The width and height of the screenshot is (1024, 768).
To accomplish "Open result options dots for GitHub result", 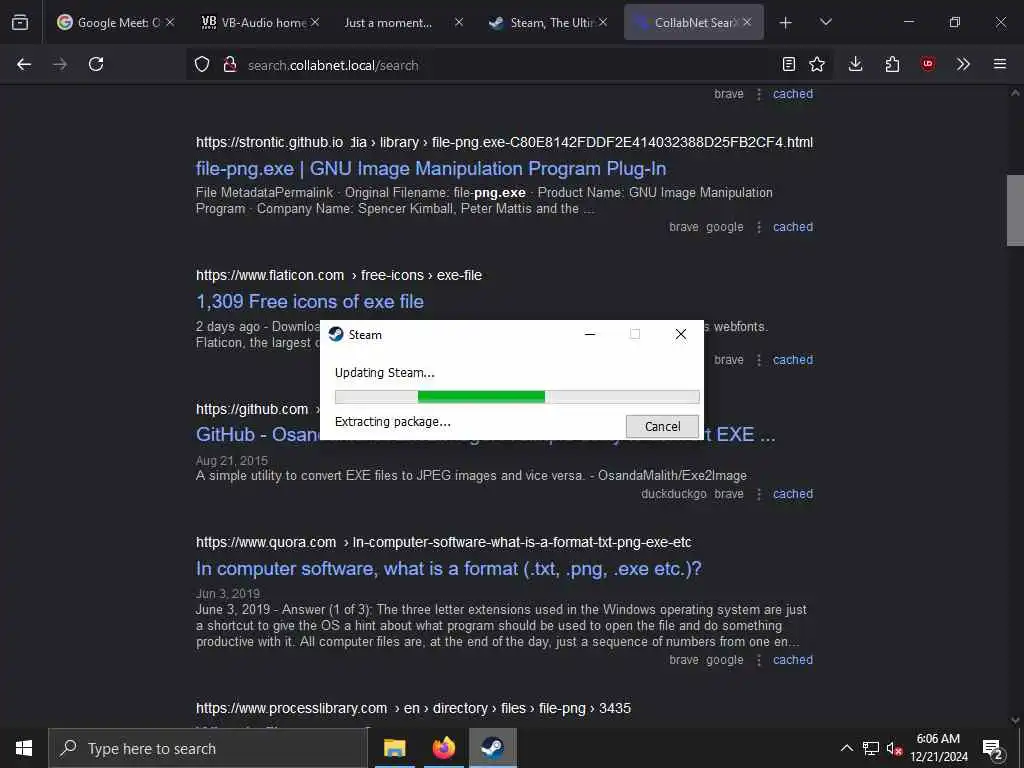I will pos(758,494).
